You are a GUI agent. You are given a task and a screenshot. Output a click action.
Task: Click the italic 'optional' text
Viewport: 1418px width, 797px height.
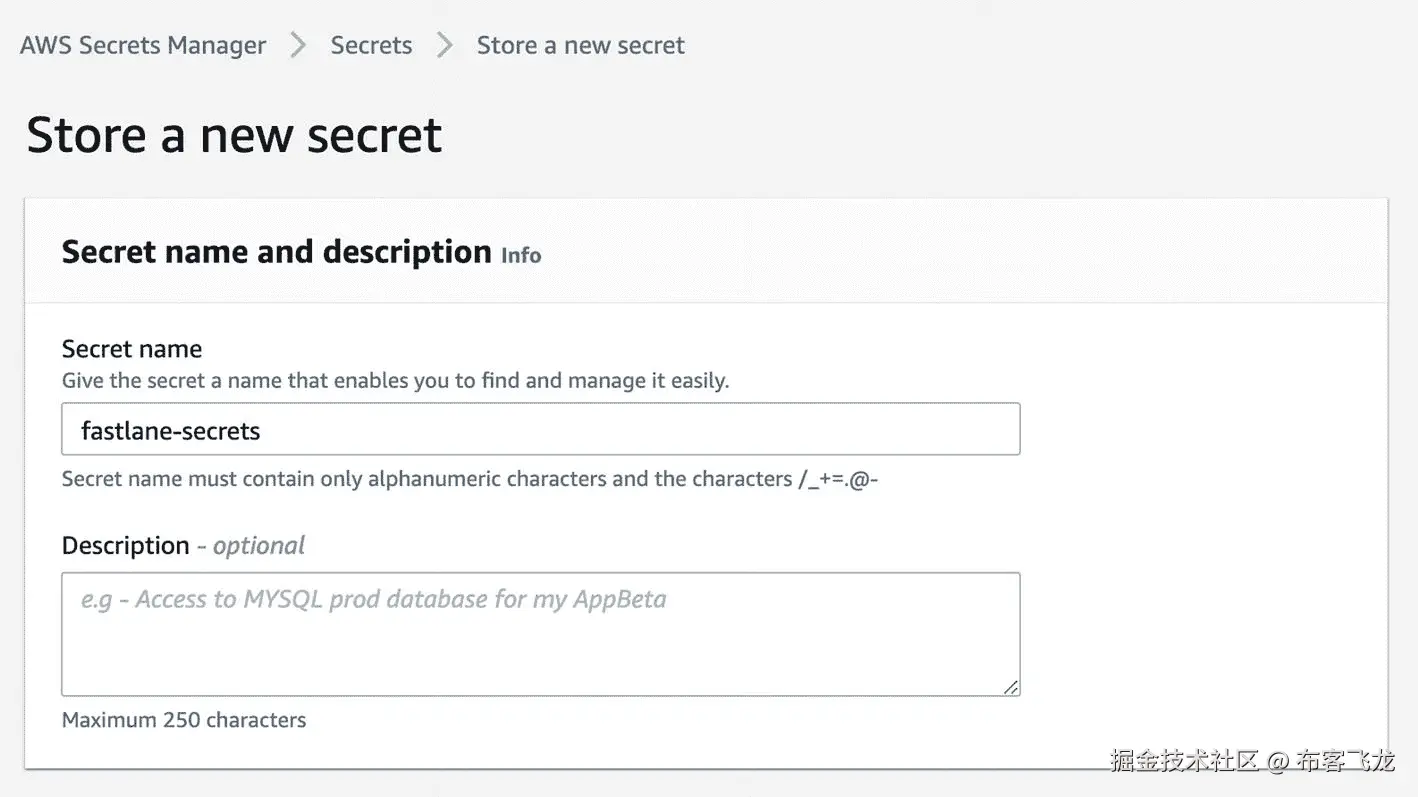pos(259,546)
